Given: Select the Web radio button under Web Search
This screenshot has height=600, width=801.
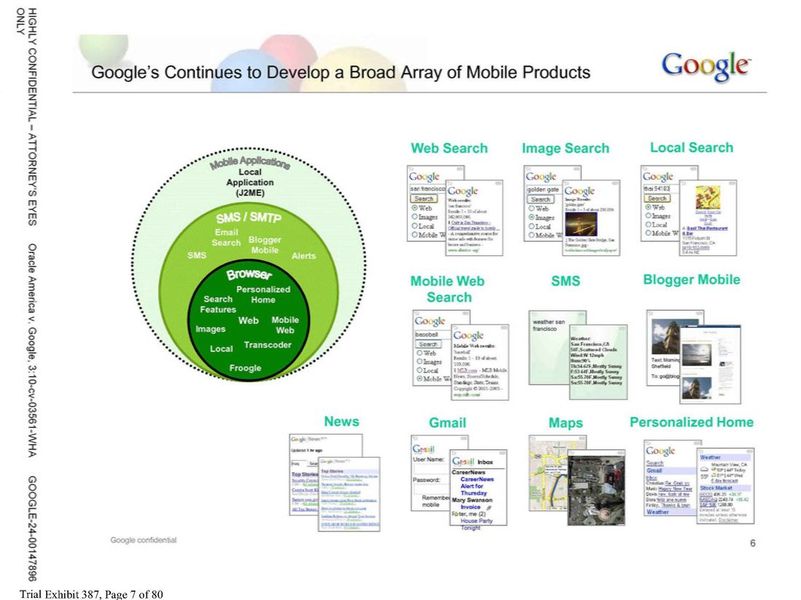Looking at the screenshot, I should click(x=416, y=208).
